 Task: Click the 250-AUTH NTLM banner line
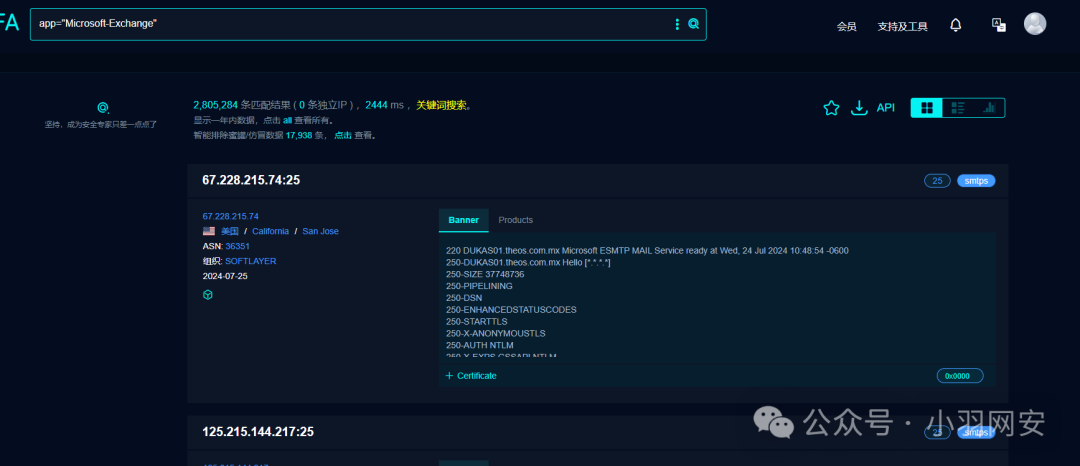pyautogui.click(x=479, y=345)
